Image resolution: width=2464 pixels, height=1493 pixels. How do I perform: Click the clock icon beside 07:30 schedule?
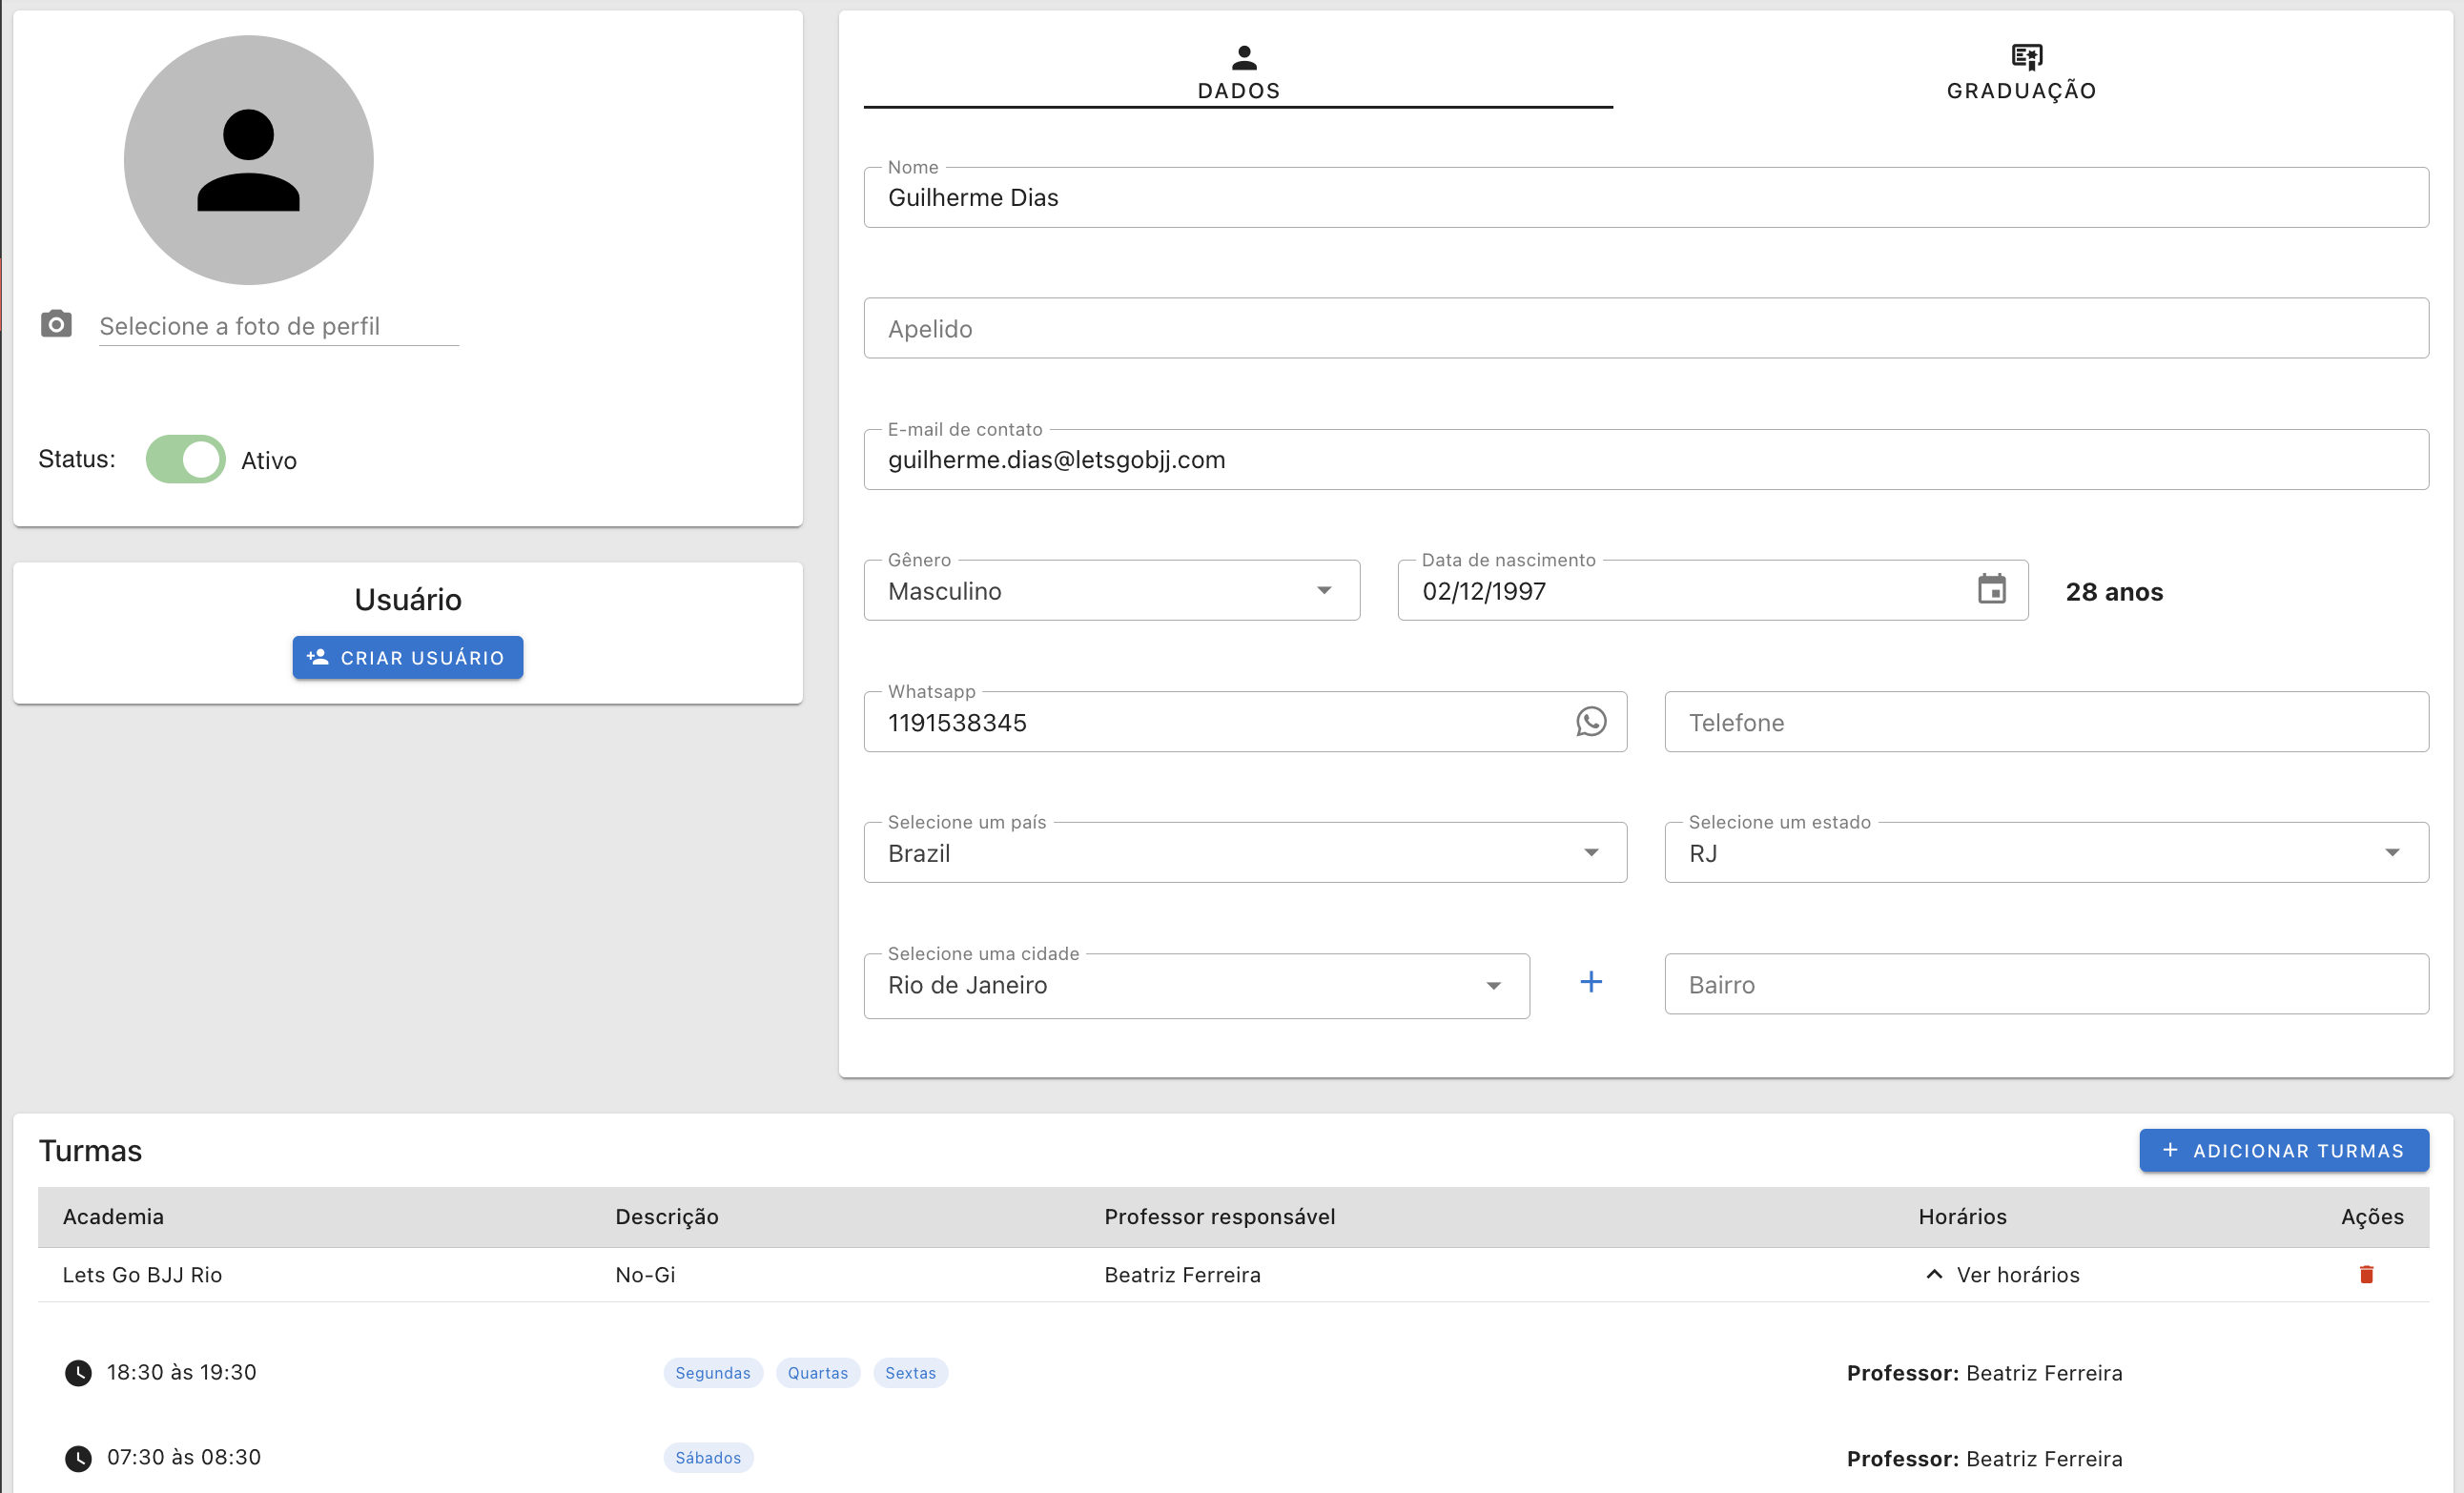tap(78, 1459)
